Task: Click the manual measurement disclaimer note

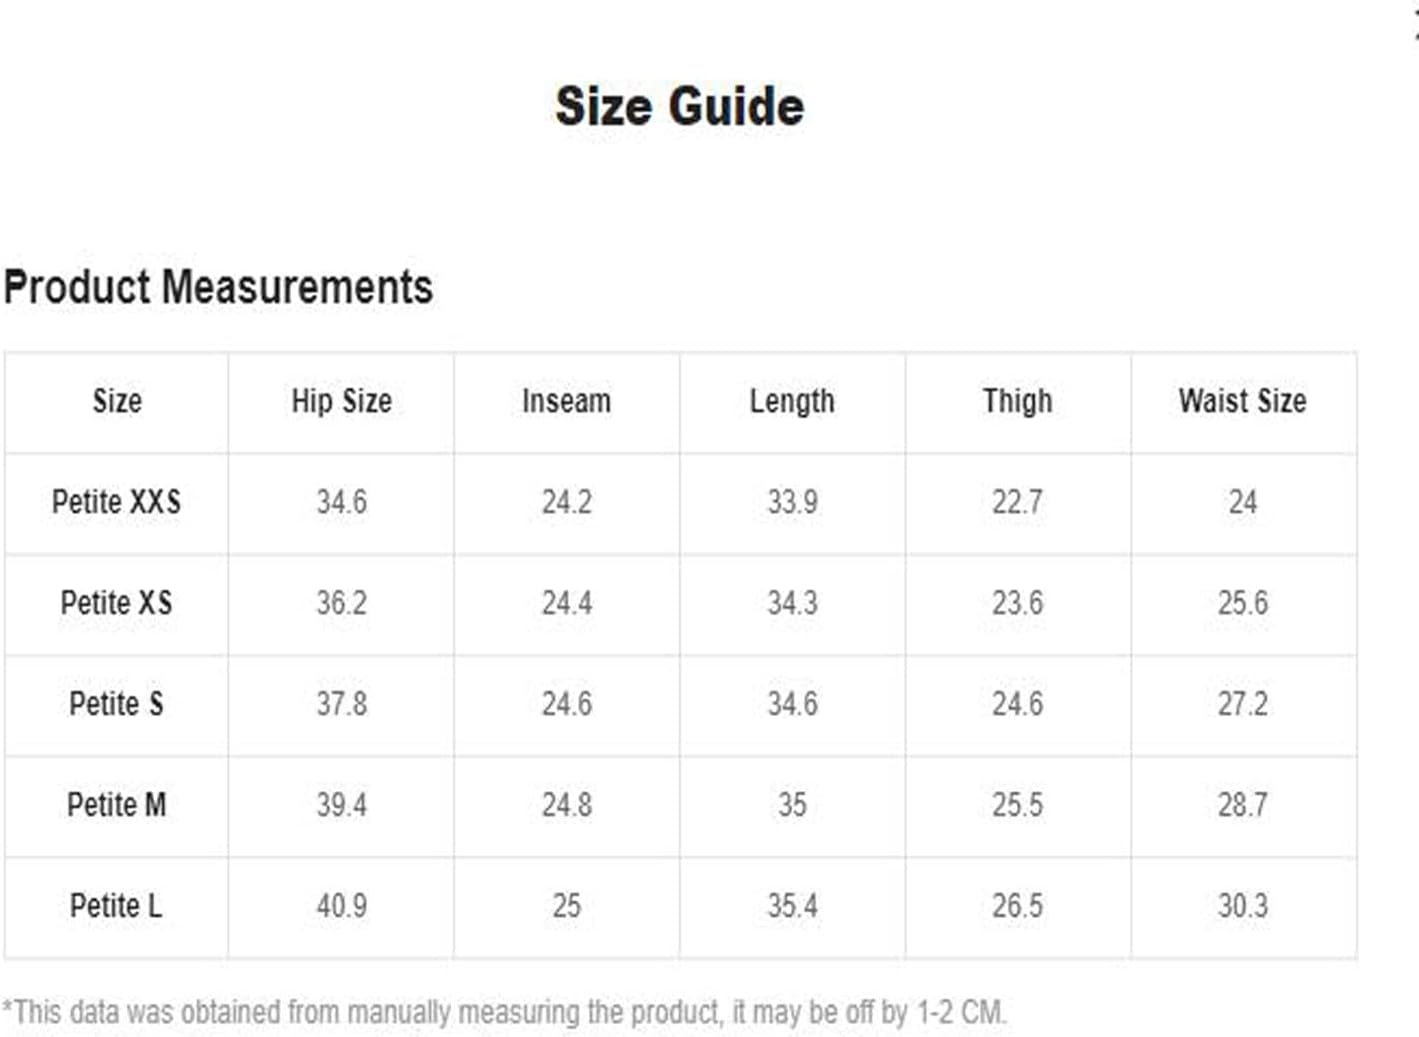Action: pyautogui.click(x=504, y=1012)
